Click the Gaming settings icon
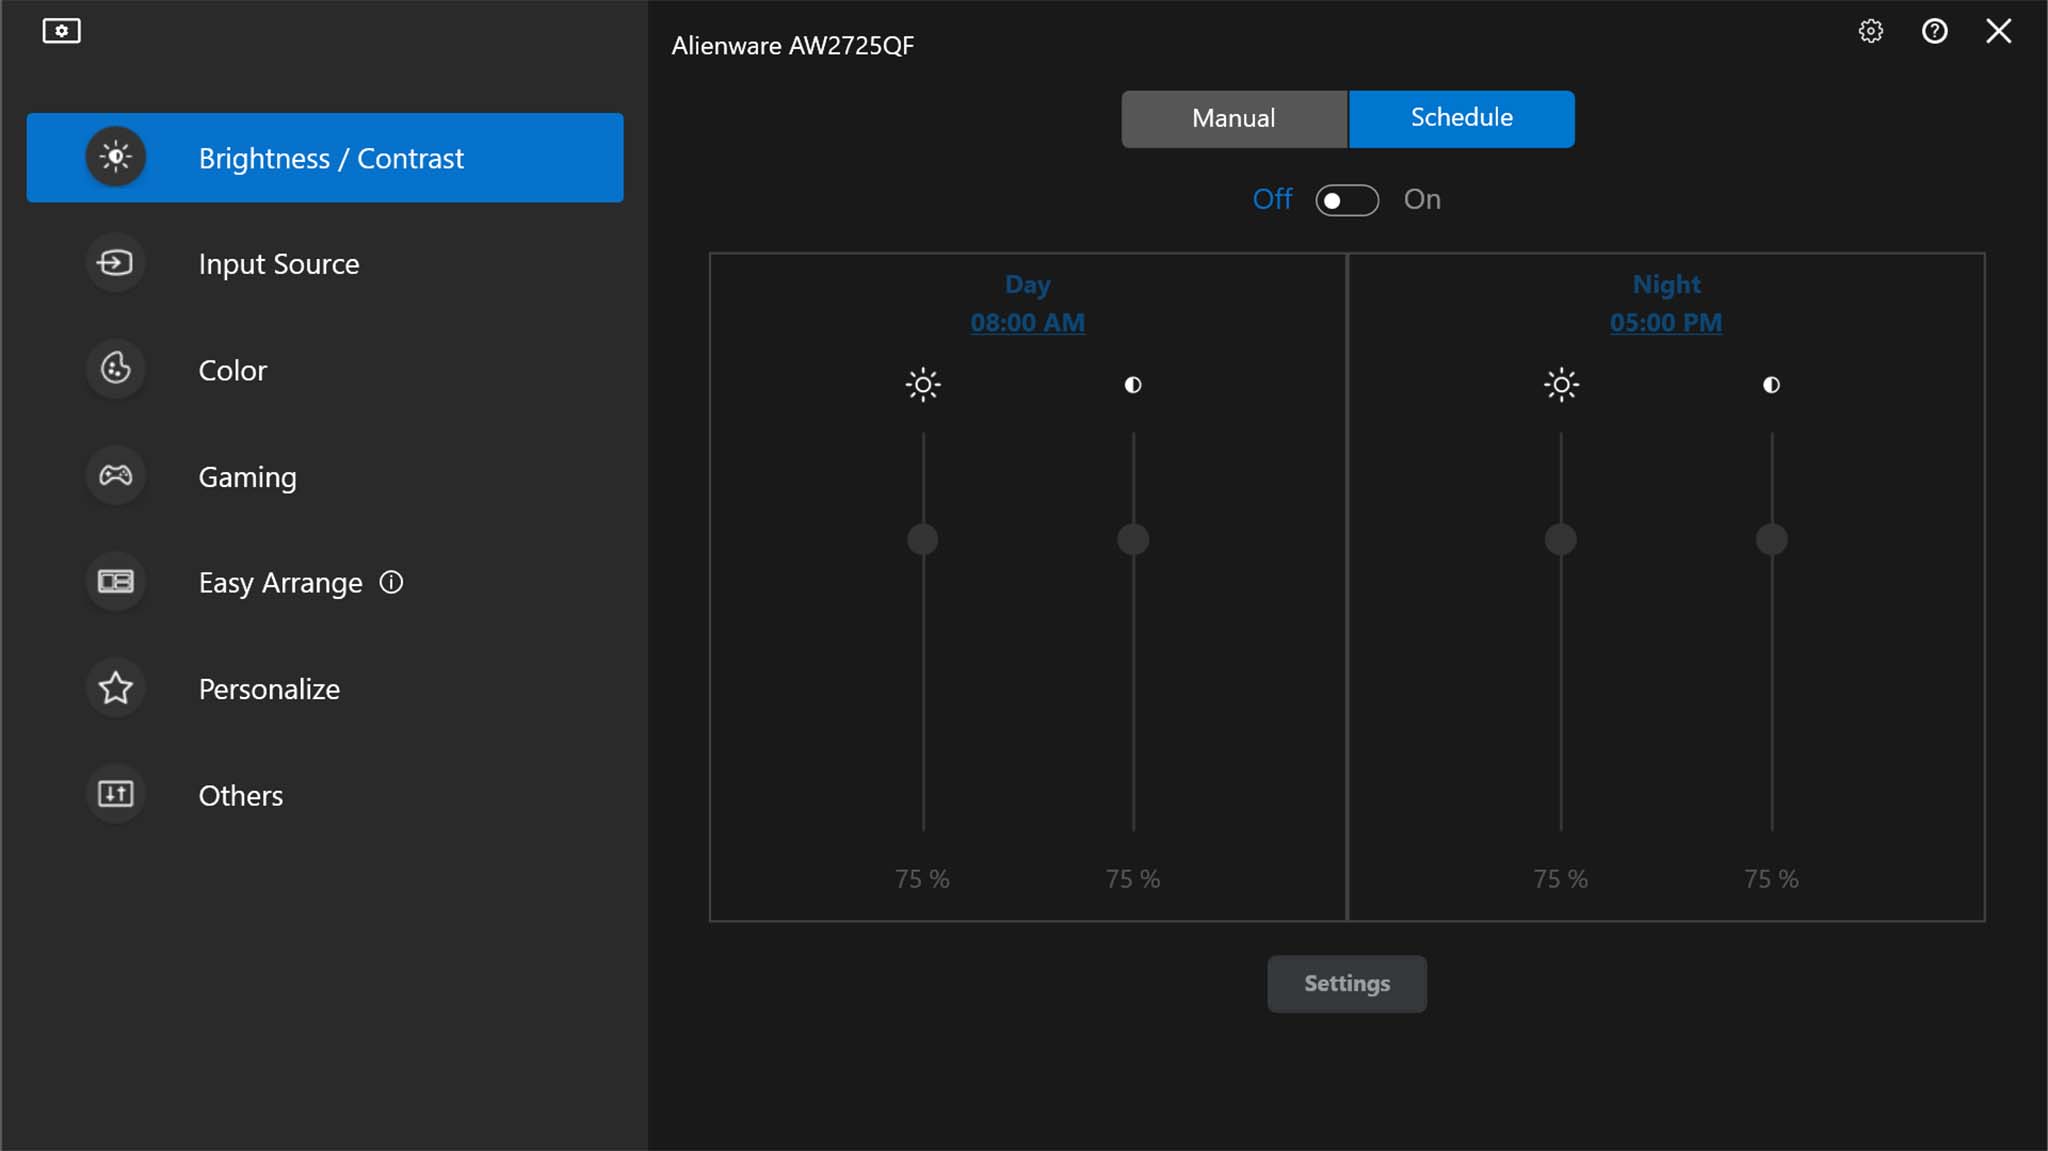 coord(115,476)
